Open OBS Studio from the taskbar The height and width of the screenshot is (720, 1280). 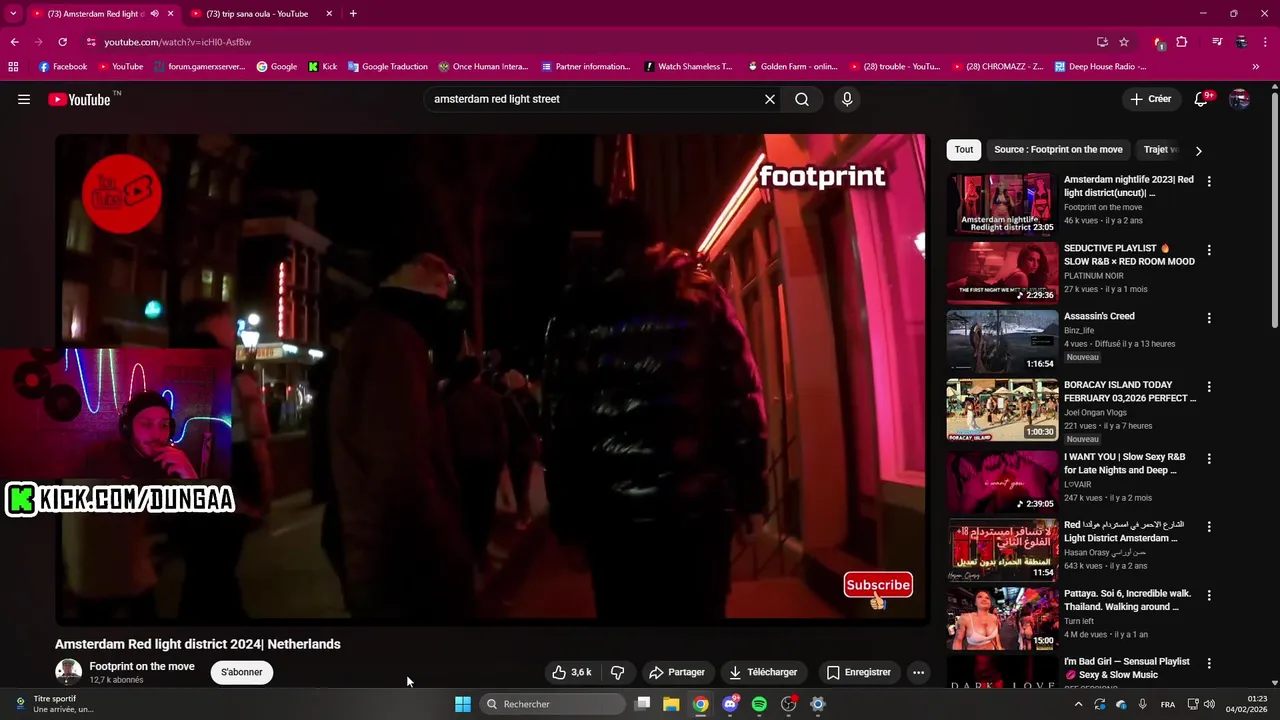coord(788,704)
